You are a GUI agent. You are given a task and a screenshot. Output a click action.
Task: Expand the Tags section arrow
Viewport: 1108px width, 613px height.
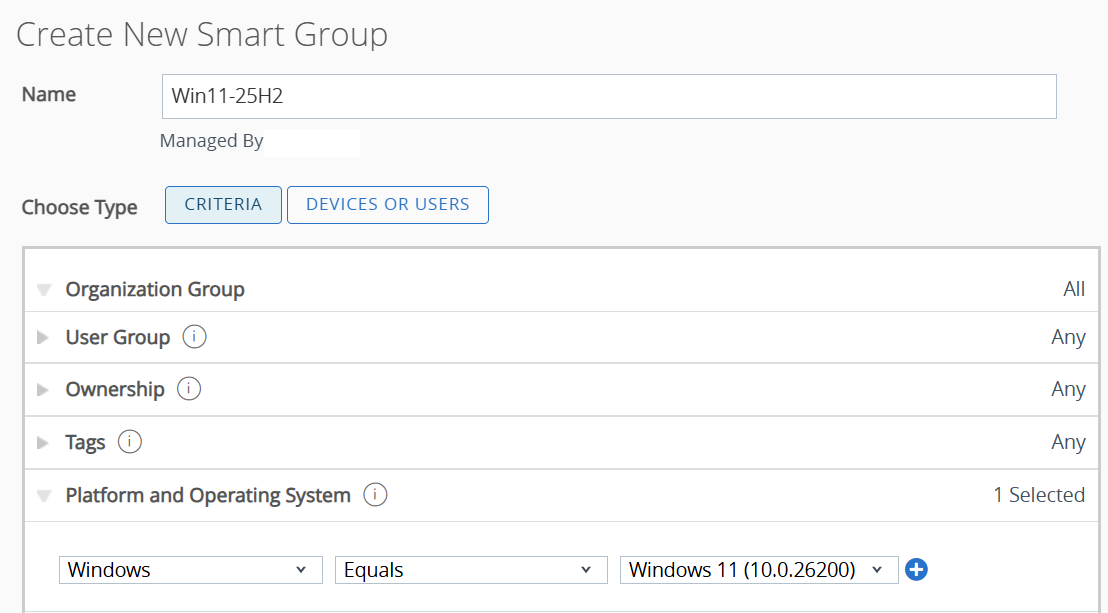[43, 442]
